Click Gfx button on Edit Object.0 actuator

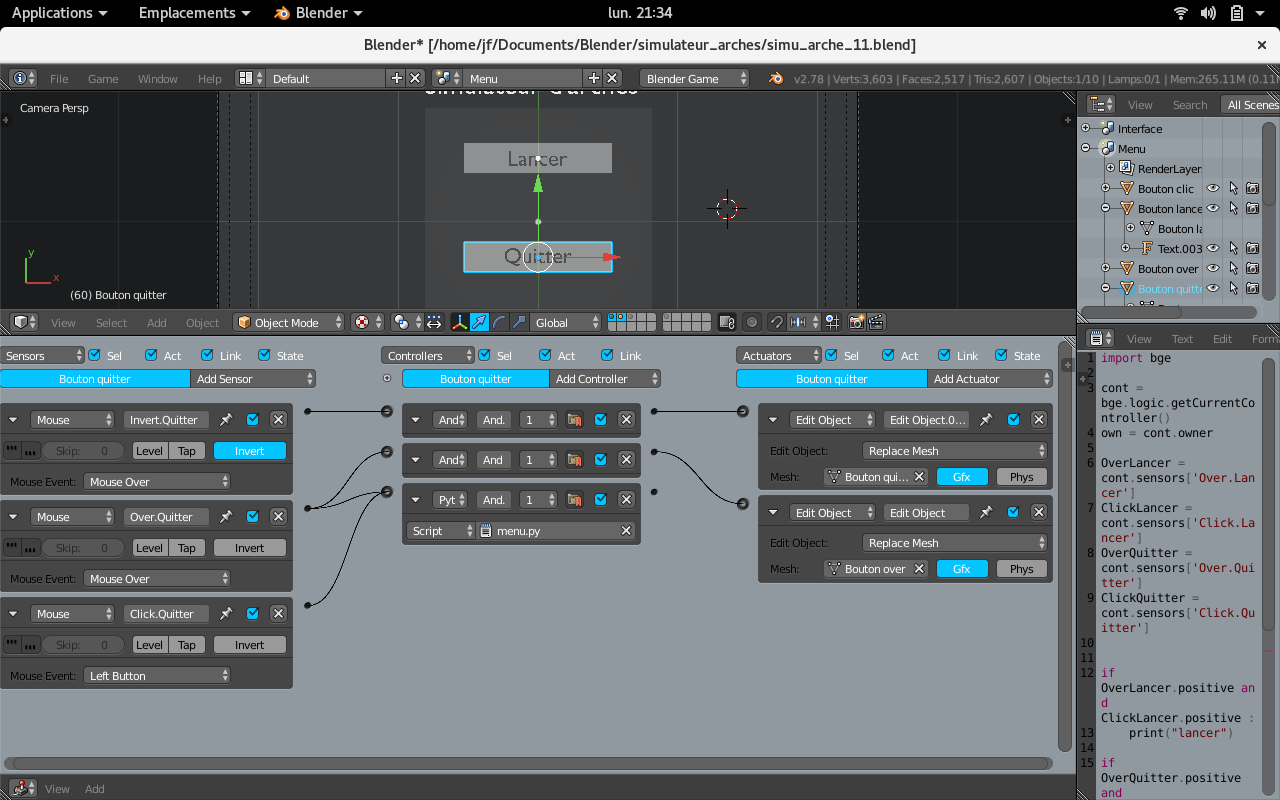click(x=962, y=477)
